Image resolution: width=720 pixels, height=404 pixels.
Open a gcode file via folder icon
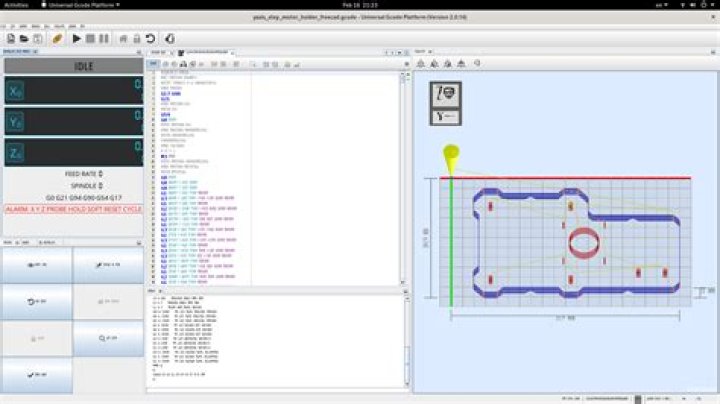[24, 39]
